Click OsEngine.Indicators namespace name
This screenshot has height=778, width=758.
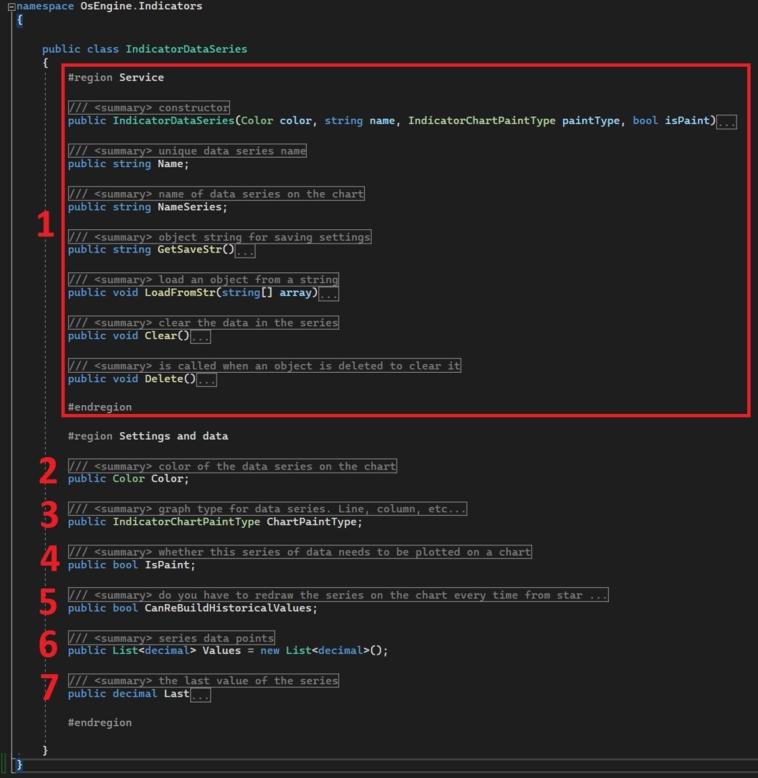coord(141,6)
